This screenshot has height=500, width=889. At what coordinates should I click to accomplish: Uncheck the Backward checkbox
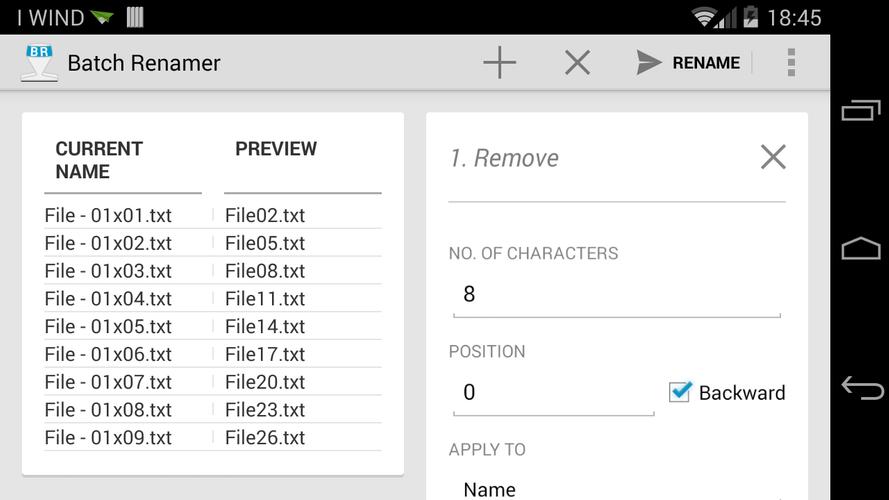click(681, 392)
